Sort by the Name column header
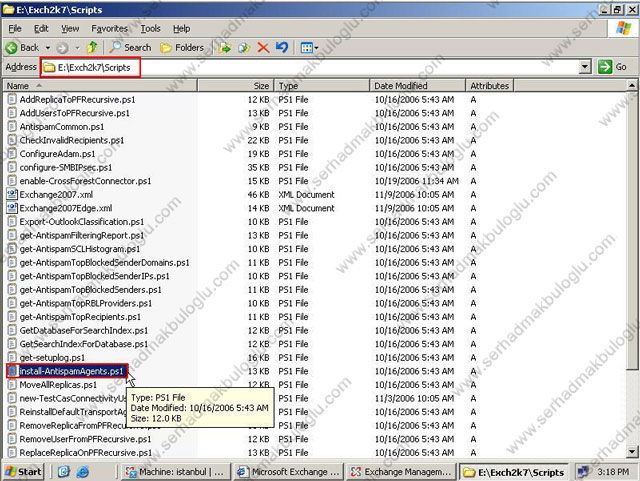Viewport: 640px width, 481px height. click(x=100, y=86)
